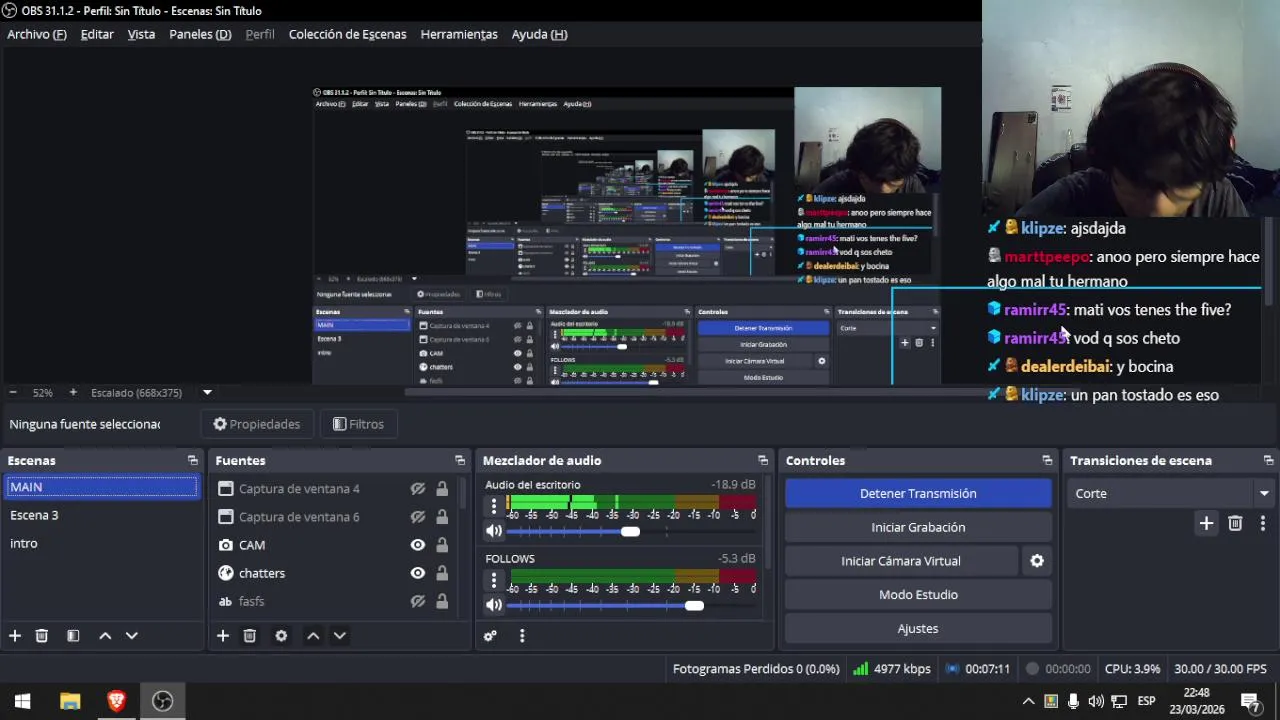Open the Ayuda menu

click(x=539, y=34)
